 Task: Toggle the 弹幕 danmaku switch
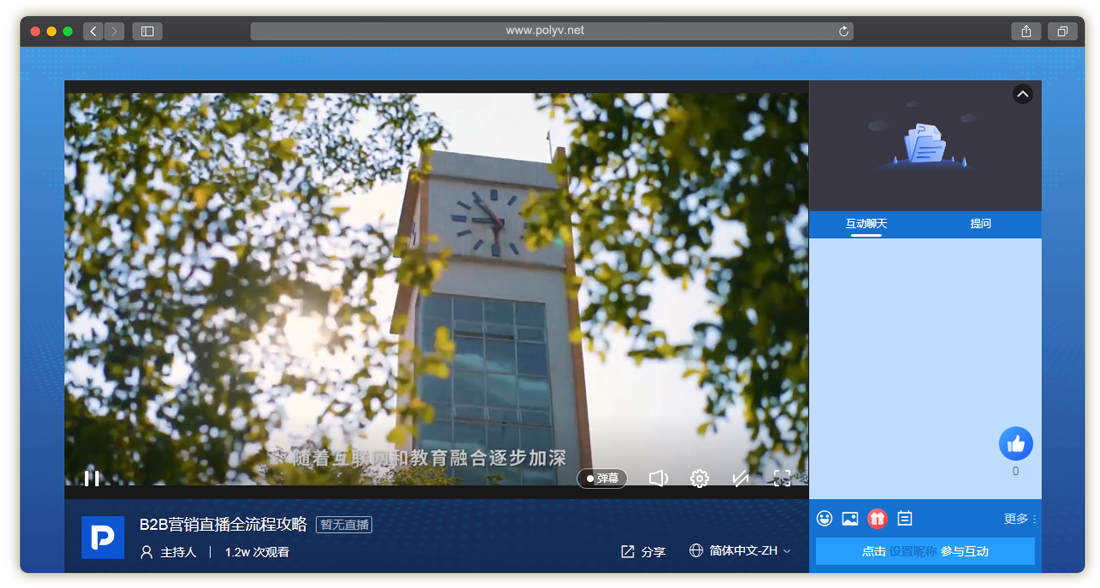pyautogui.click(x=602, y=478)
